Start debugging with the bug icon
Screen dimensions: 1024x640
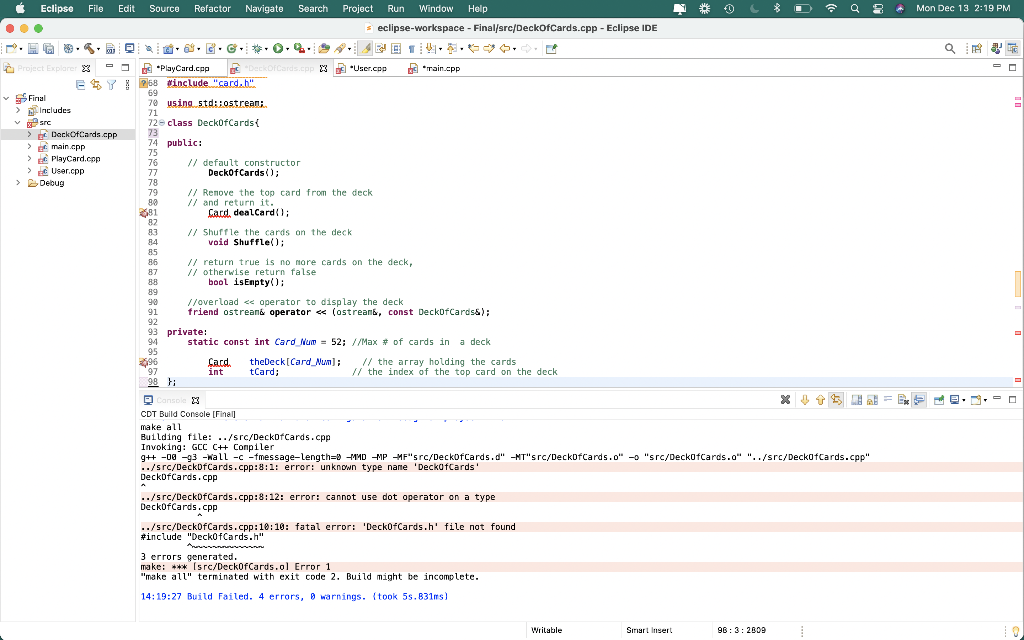[254, 47]
